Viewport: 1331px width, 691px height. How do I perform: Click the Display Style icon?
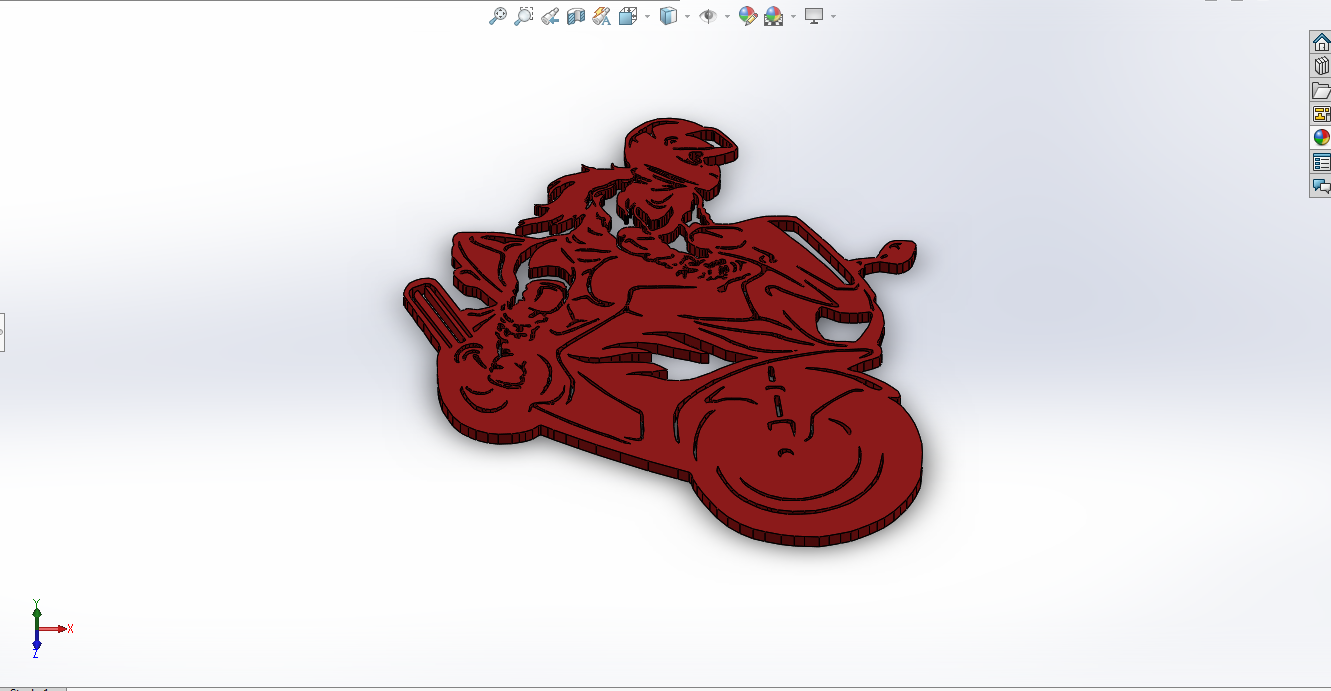[669, 16]
